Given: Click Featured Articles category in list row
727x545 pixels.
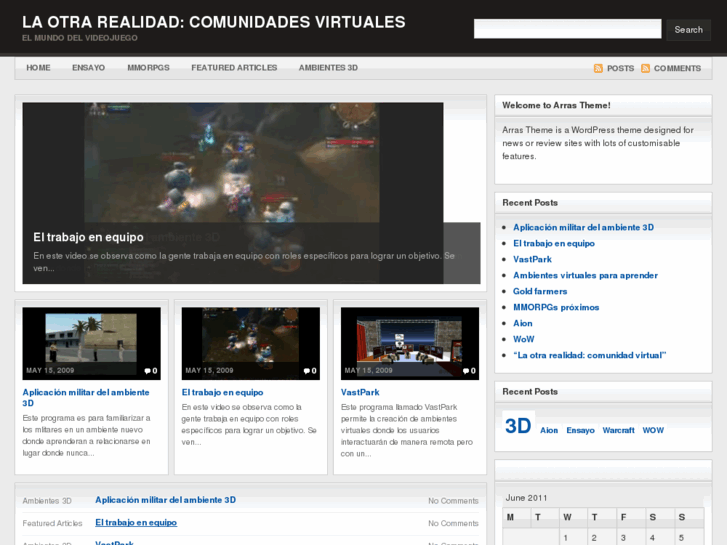Looking at the screenshot, I should [52, 523].
